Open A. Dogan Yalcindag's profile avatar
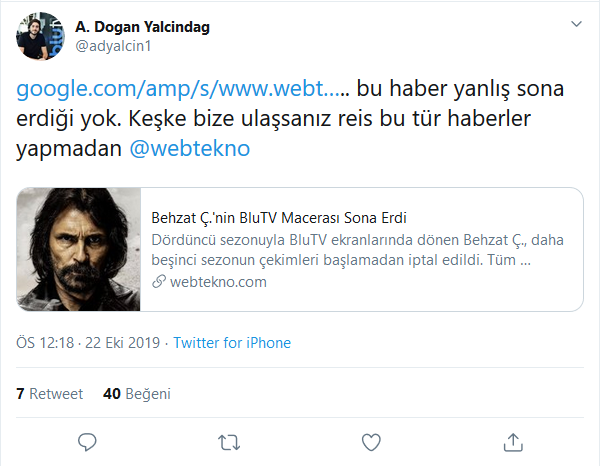Viewport: 605px width, 466px height. click(x=38, y=35)
